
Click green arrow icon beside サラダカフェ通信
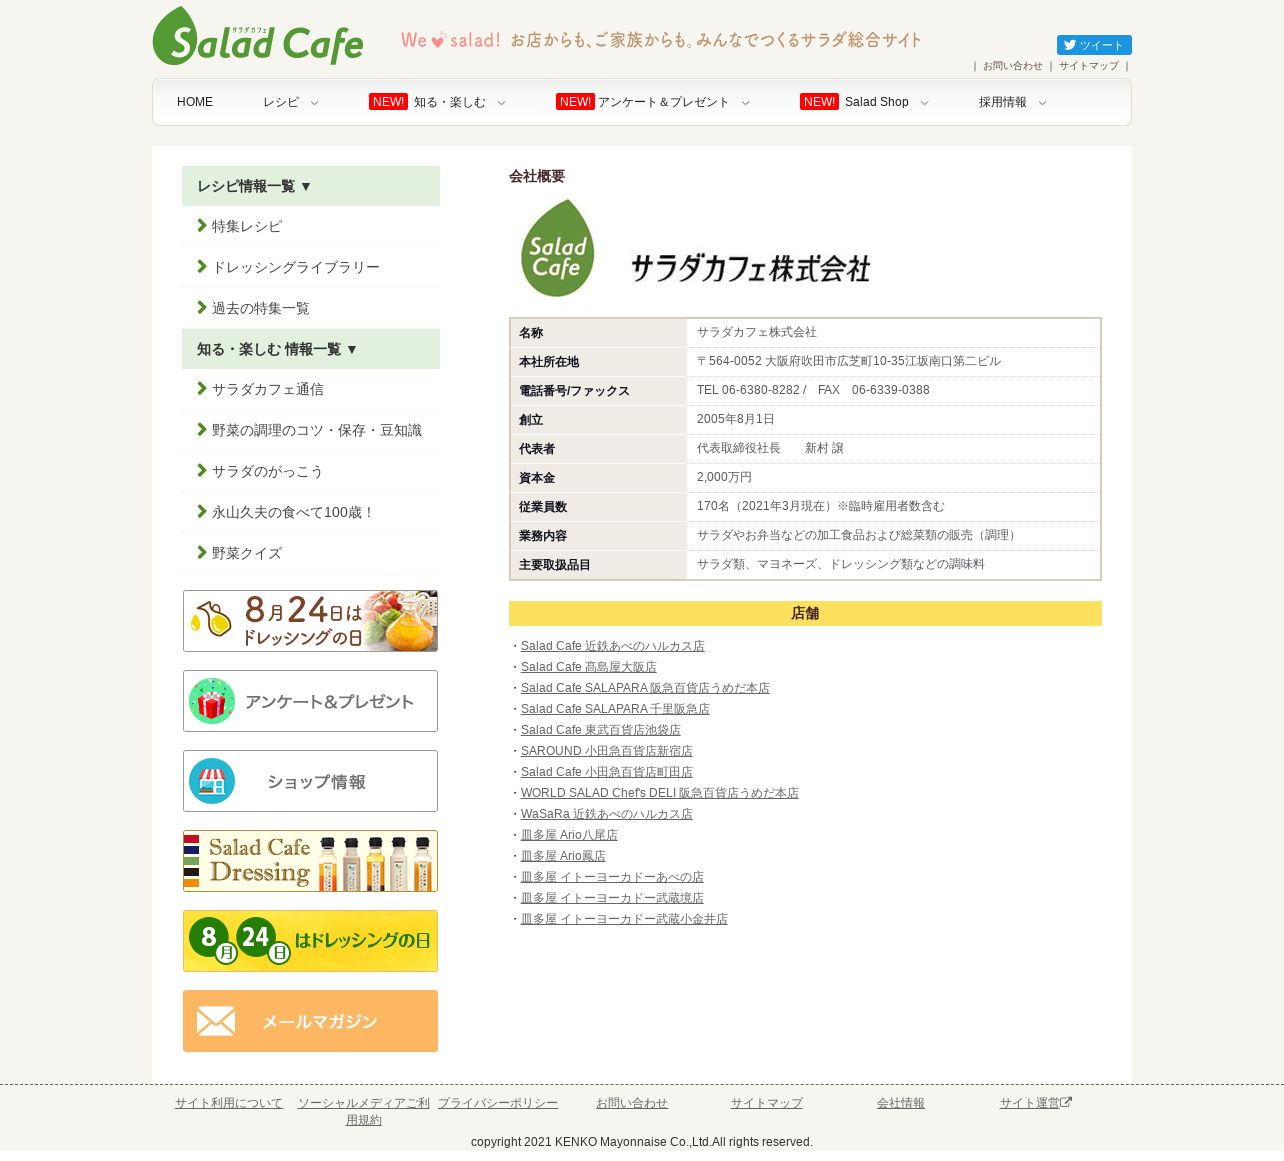coord(202,389)
